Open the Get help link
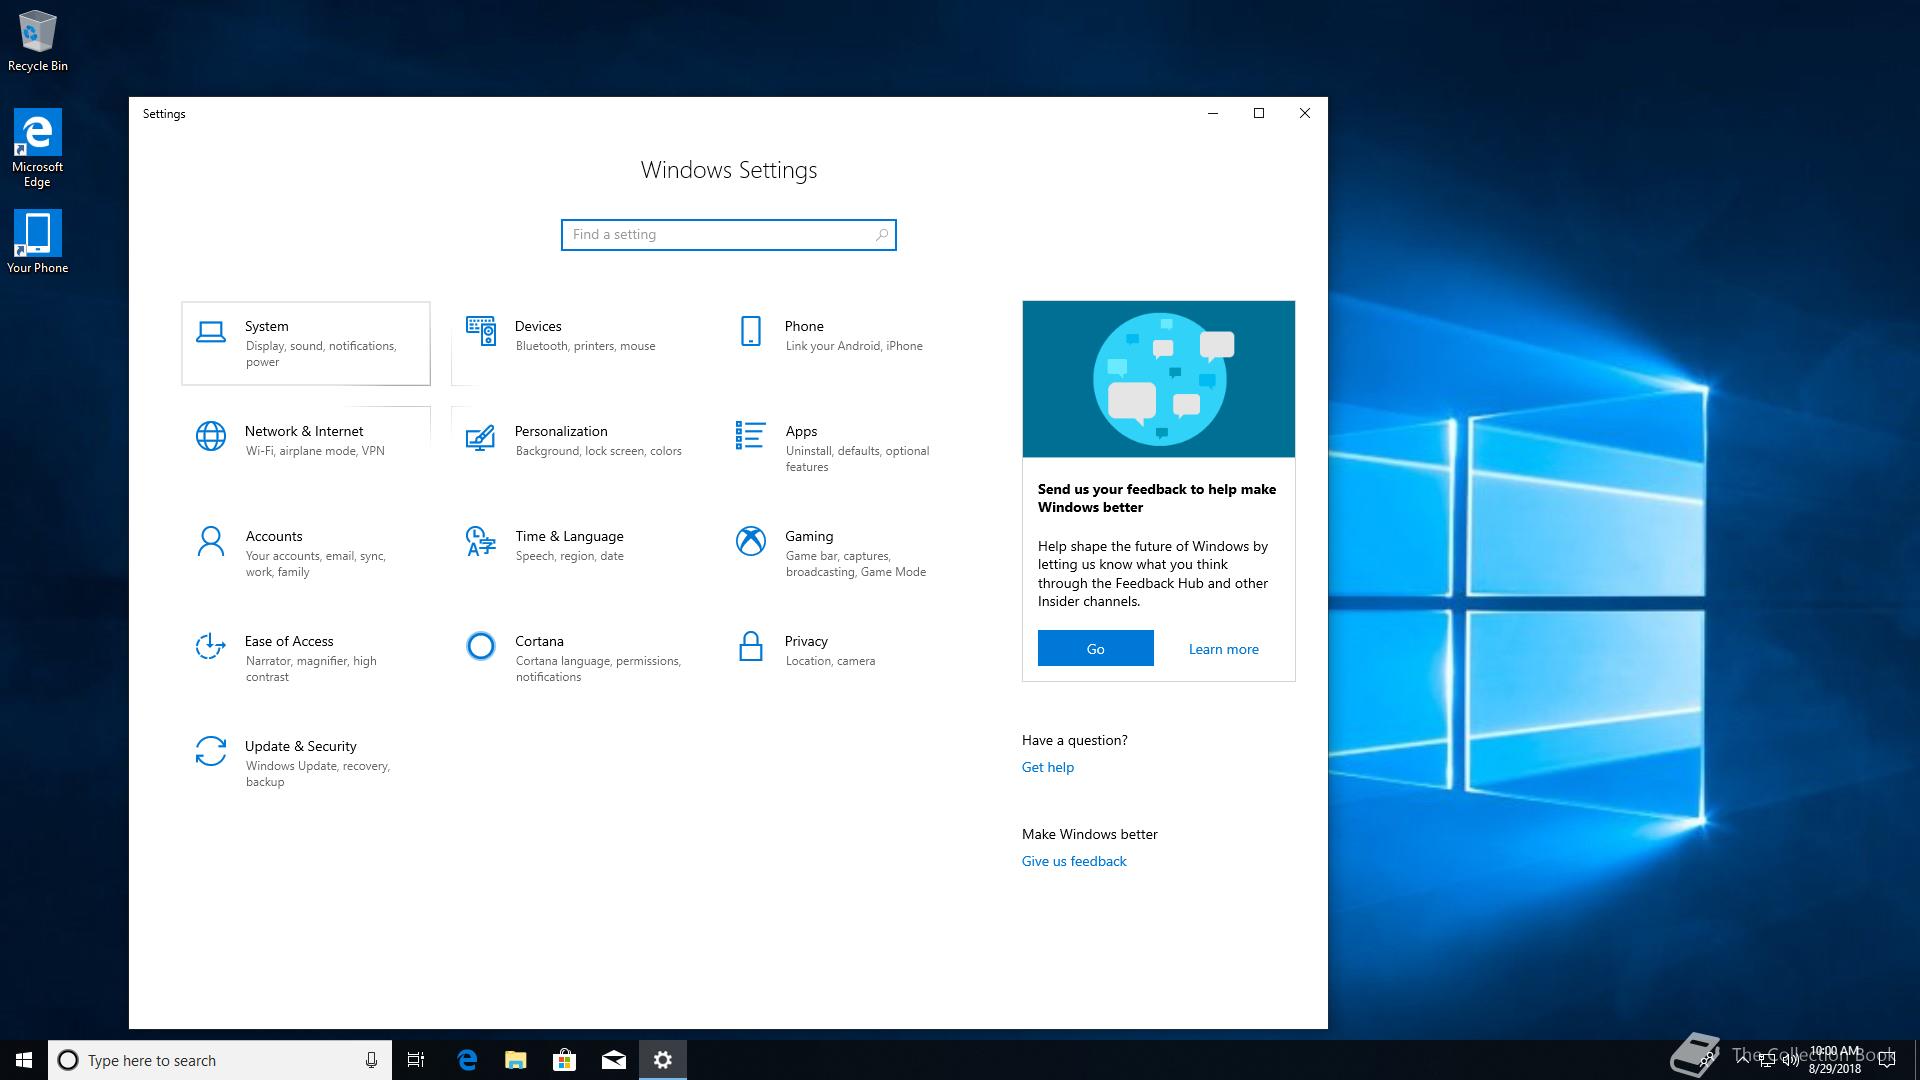 coord(1048,767)
